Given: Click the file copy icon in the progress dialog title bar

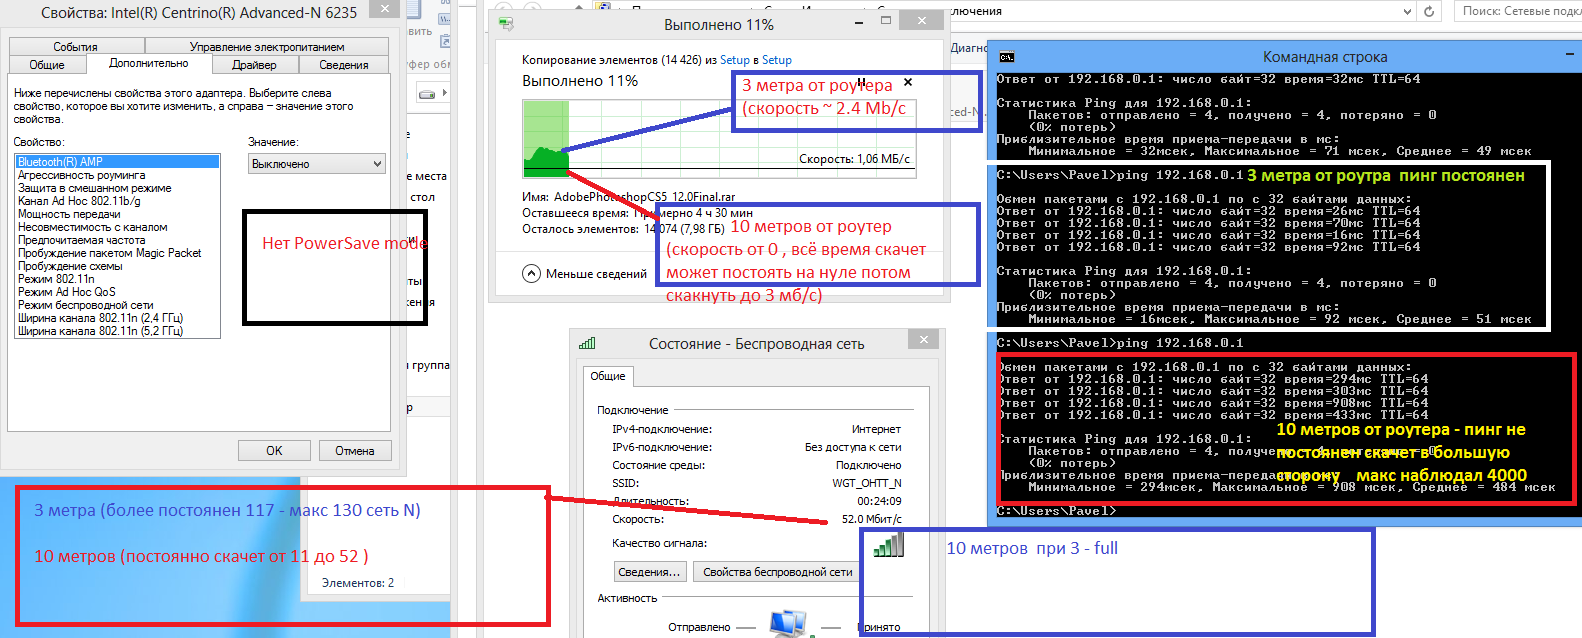Looking at the screenshot, I should (506, 24).
